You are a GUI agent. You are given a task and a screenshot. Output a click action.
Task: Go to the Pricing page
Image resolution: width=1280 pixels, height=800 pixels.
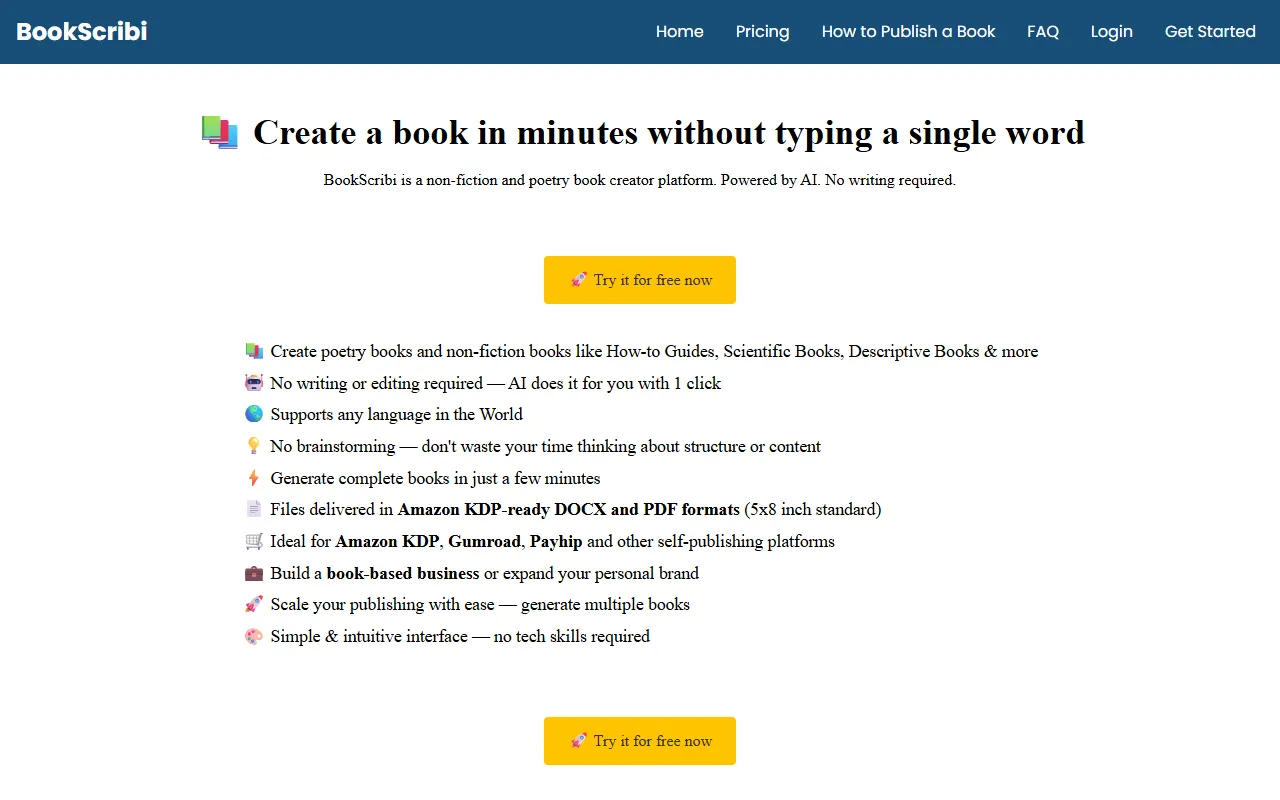click(x=763, y=31)
